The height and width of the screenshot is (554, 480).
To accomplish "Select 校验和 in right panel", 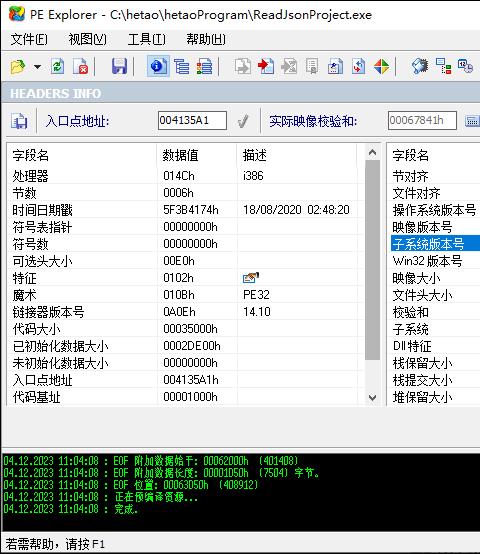I will click(410, 312).
